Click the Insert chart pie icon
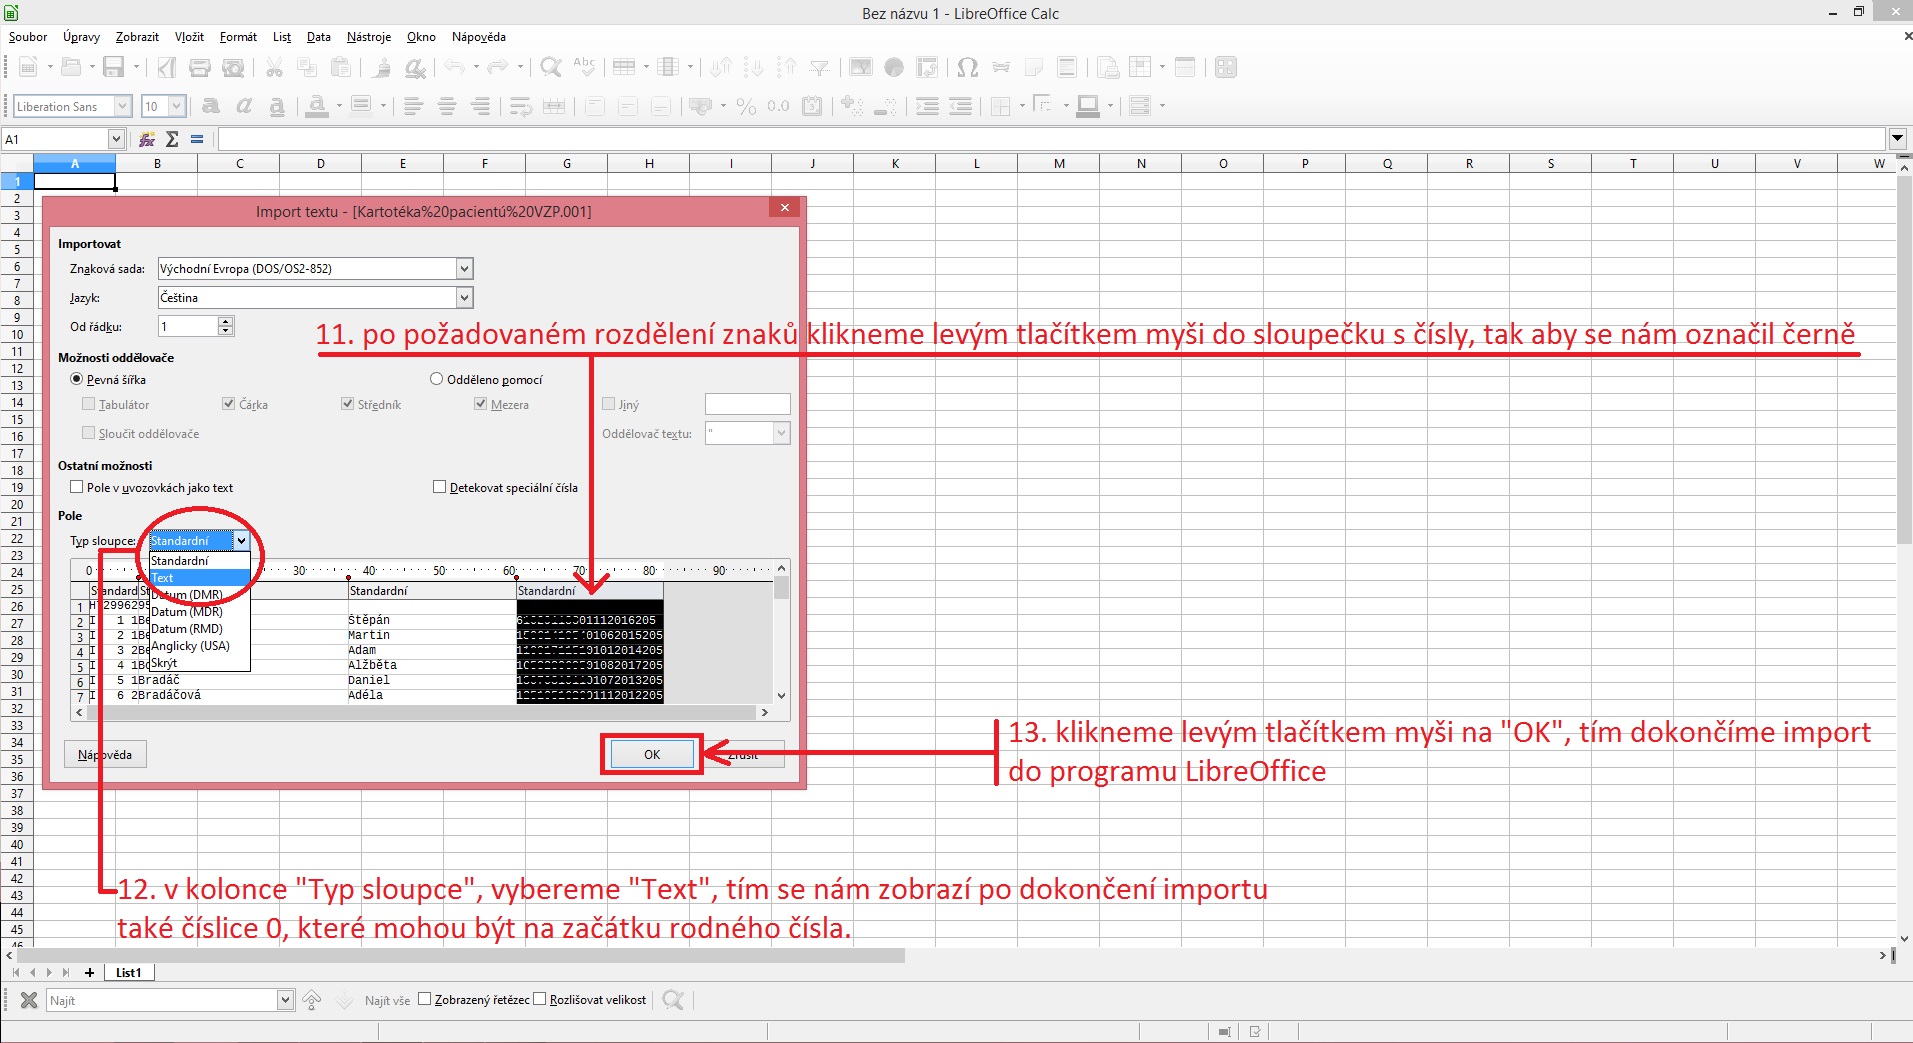The image size is (1913, 1043). tap(894, 67)
